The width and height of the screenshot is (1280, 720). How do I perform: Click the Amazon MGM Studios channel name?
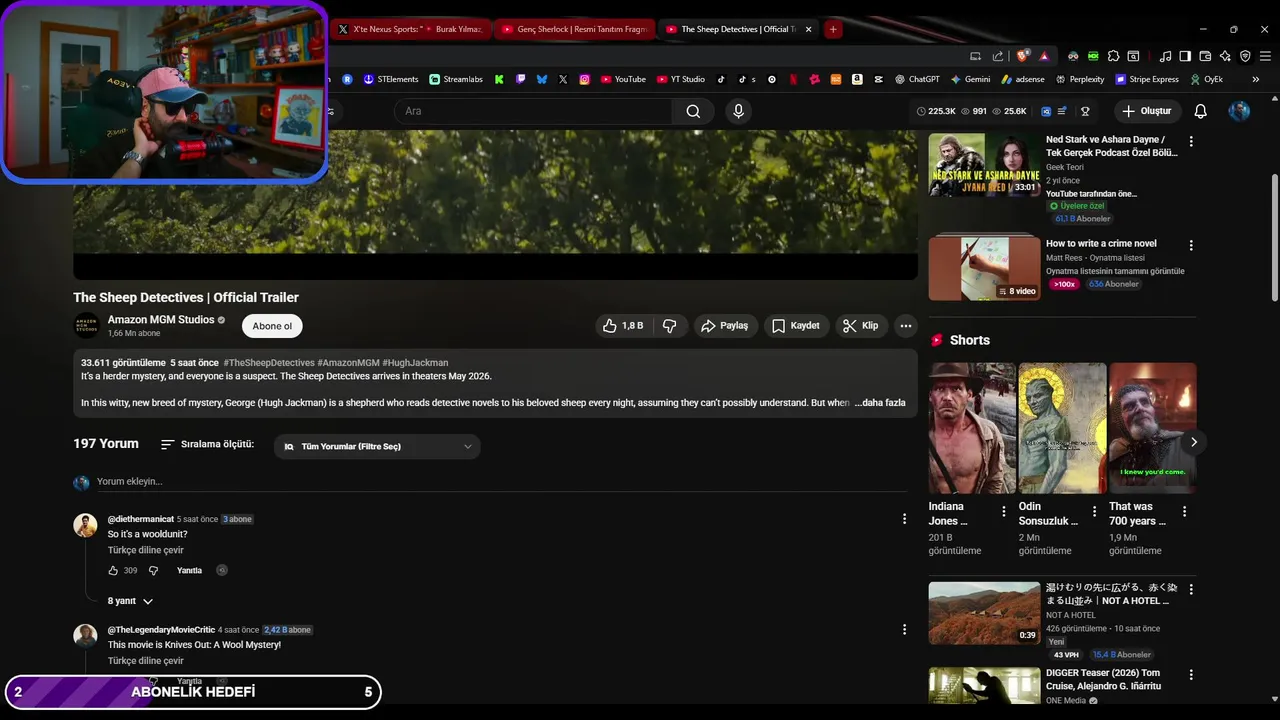[161, 320]
